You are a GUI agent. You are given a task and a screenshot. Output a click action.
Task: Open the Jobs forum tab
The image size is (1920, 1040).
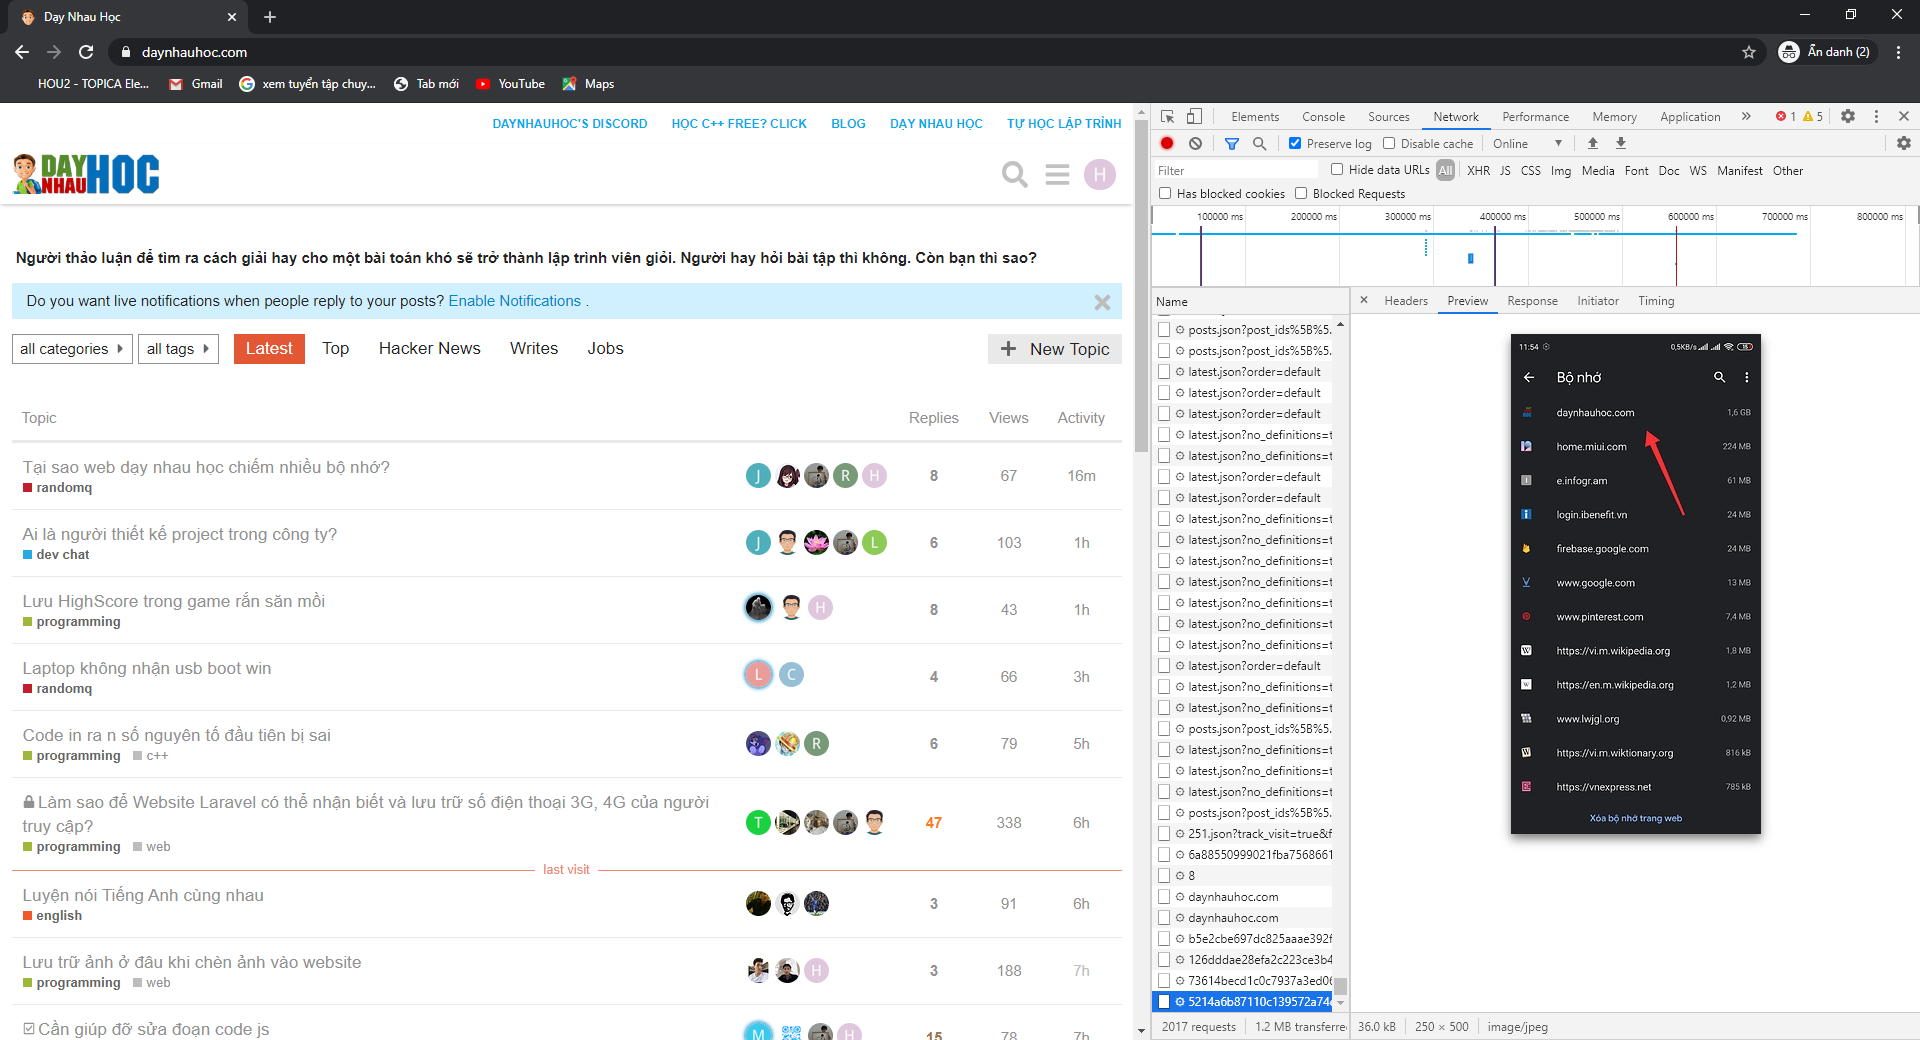pyautogui.click(x=605, y=348)
